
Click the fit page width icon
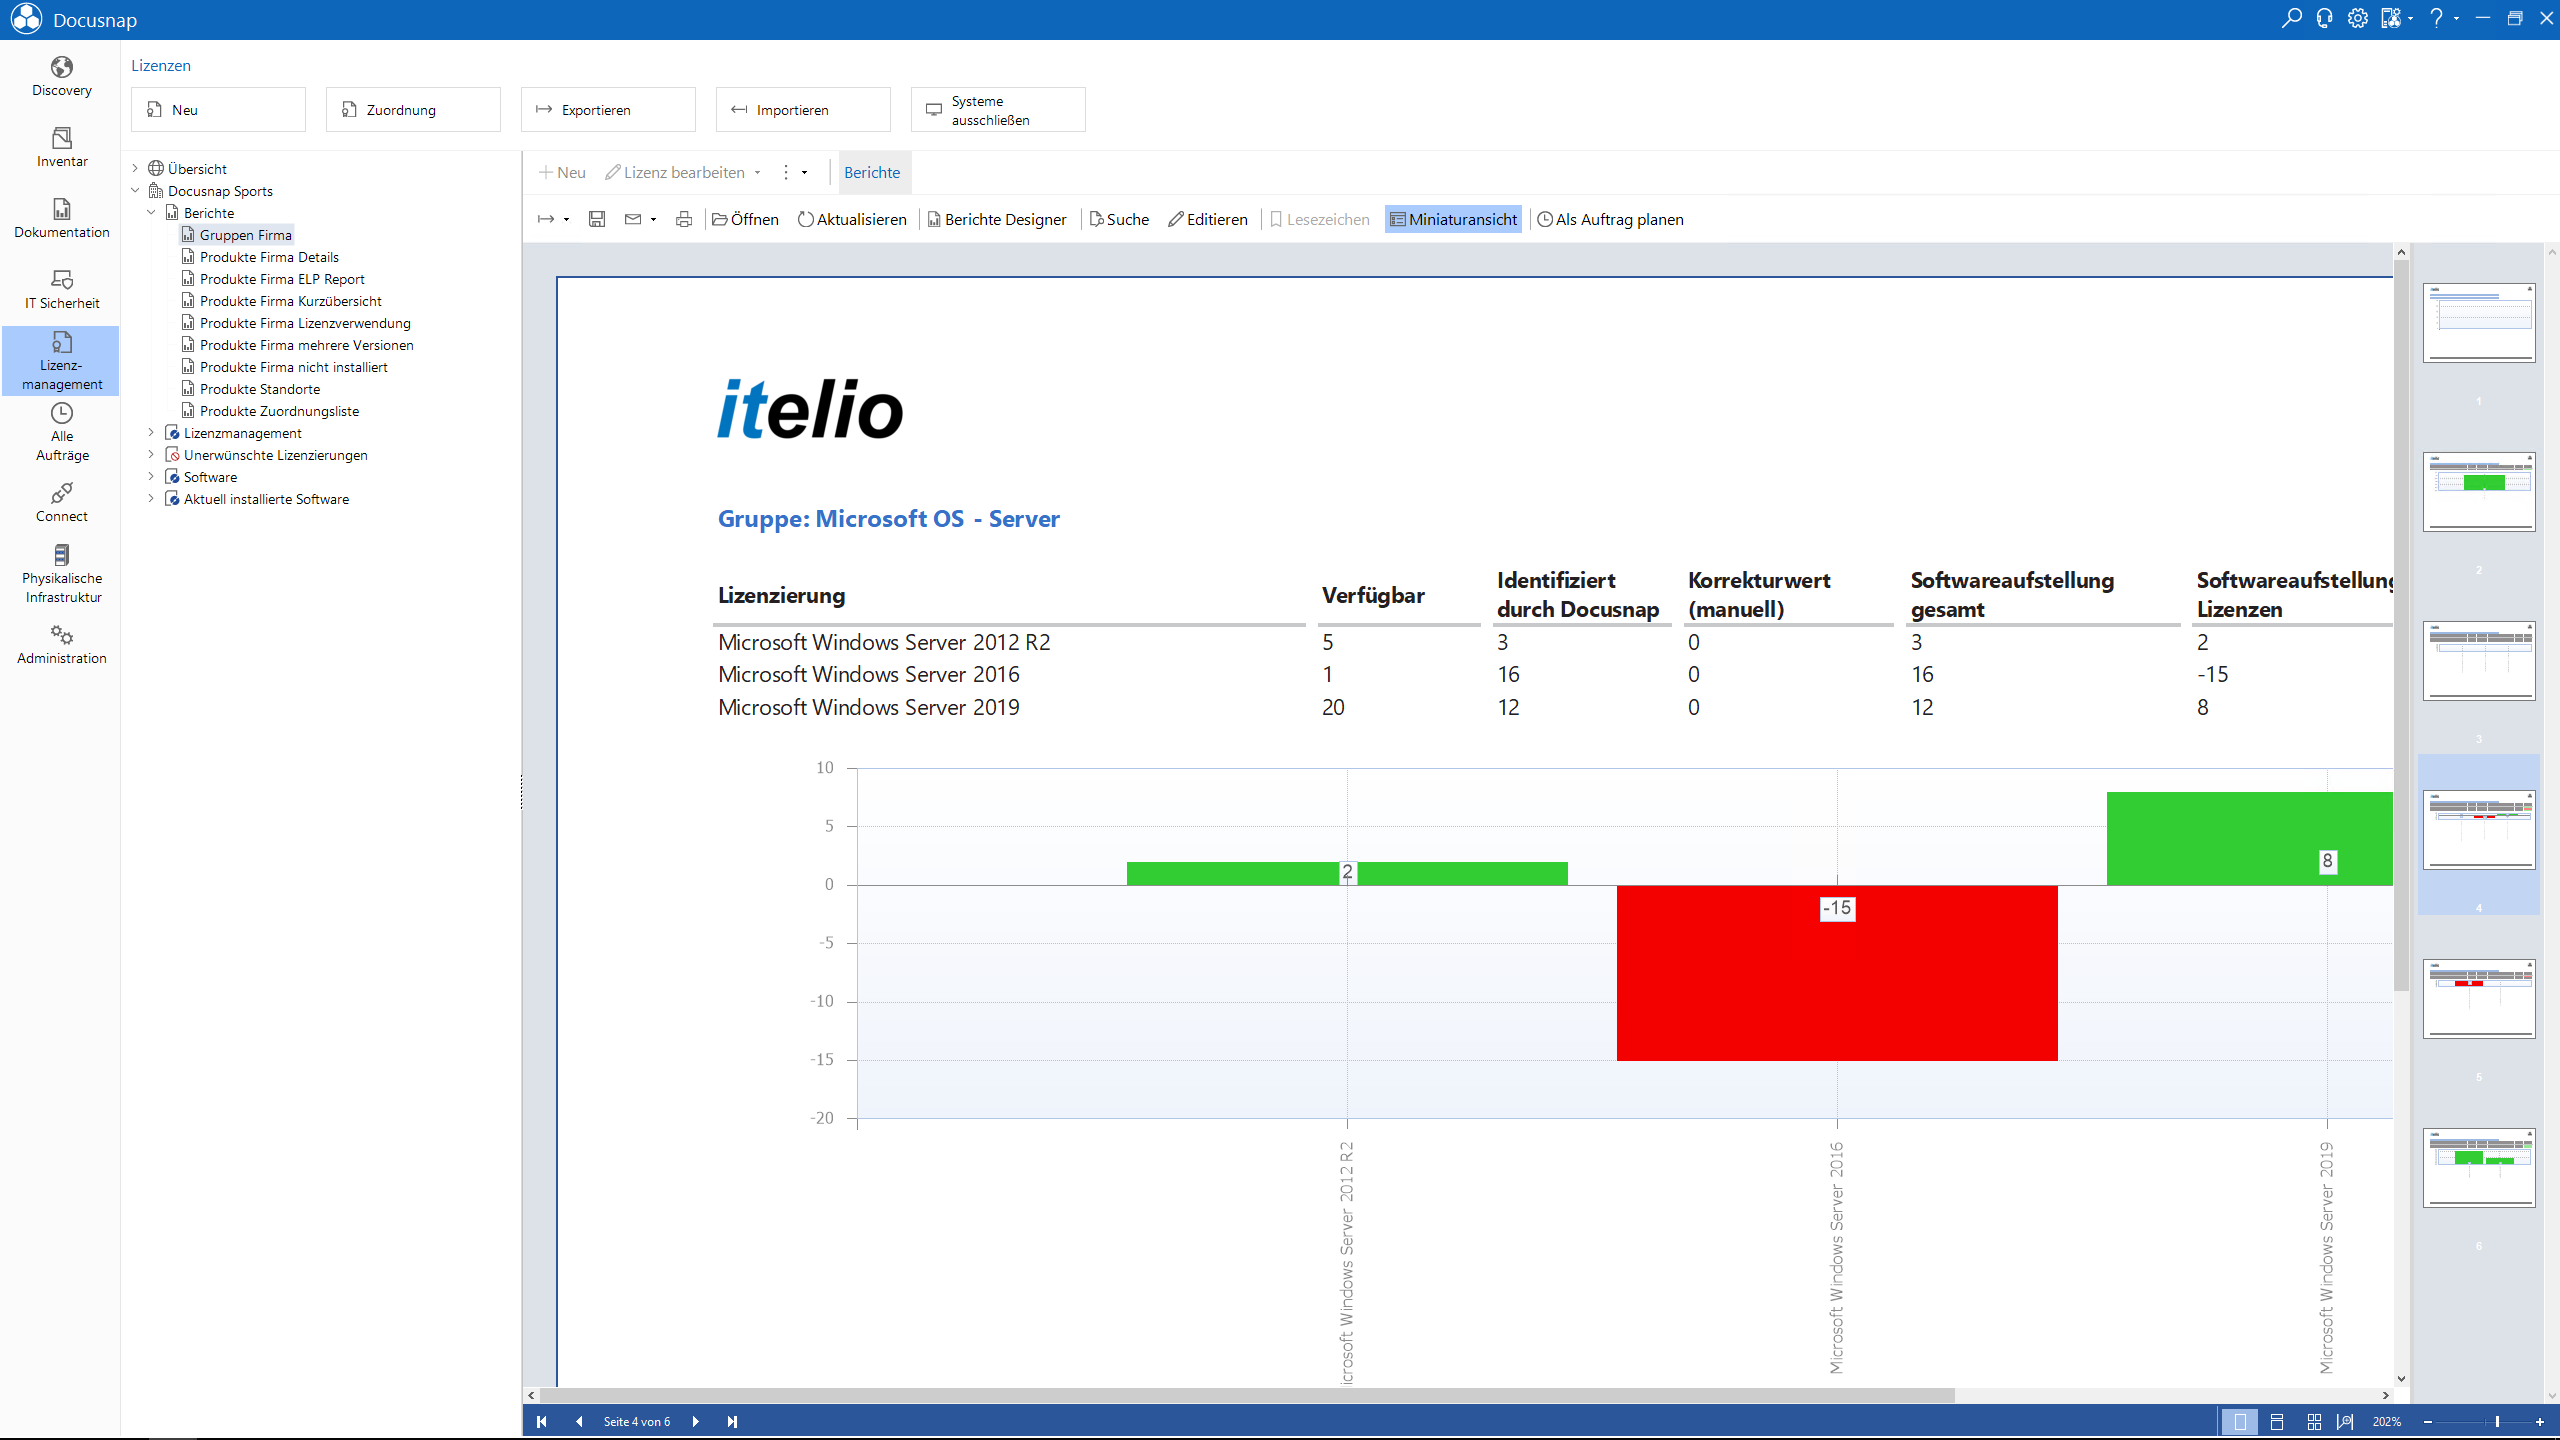click(2345, 1421)
